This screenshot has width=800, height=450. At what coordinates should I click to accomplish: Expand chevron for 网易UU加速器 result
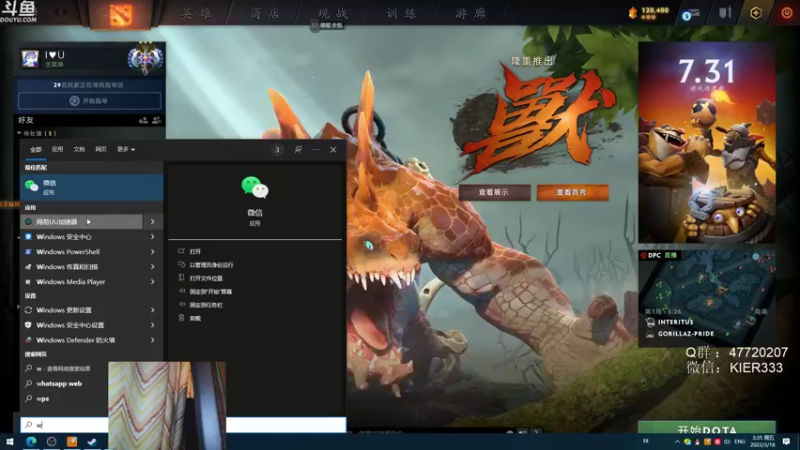pos(152,221)
